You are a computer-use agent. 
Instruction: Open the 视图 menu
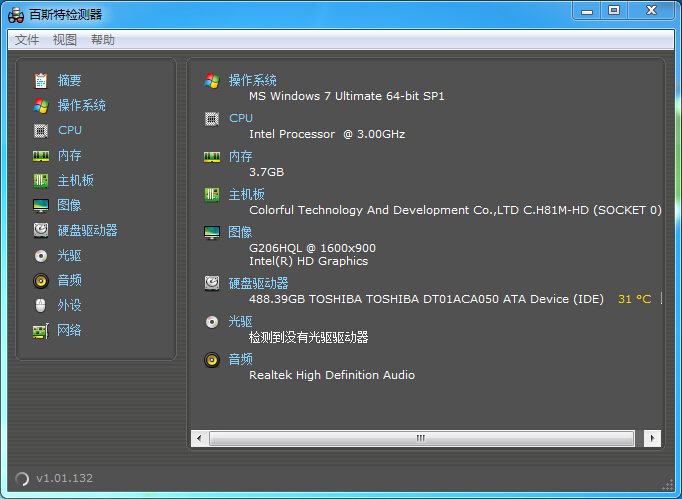(x=64, y=40)
